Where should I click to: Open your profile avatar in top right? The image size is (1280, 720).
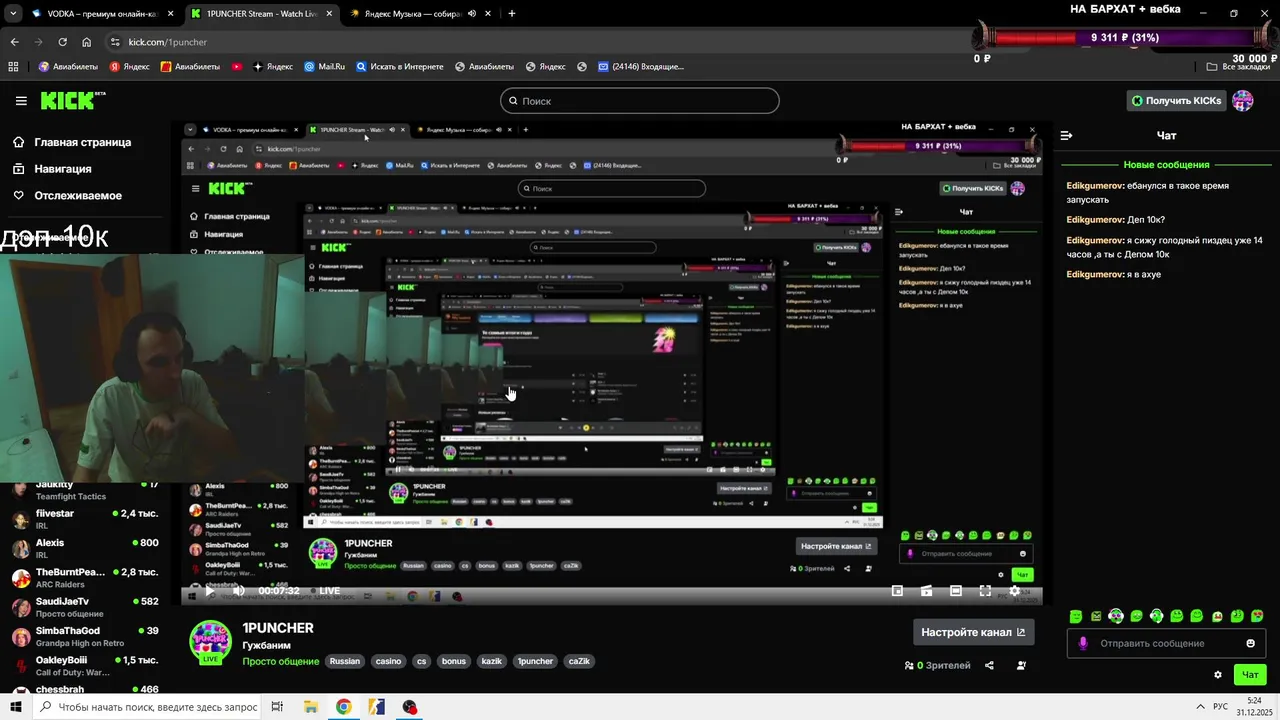tap(1243, 100)
